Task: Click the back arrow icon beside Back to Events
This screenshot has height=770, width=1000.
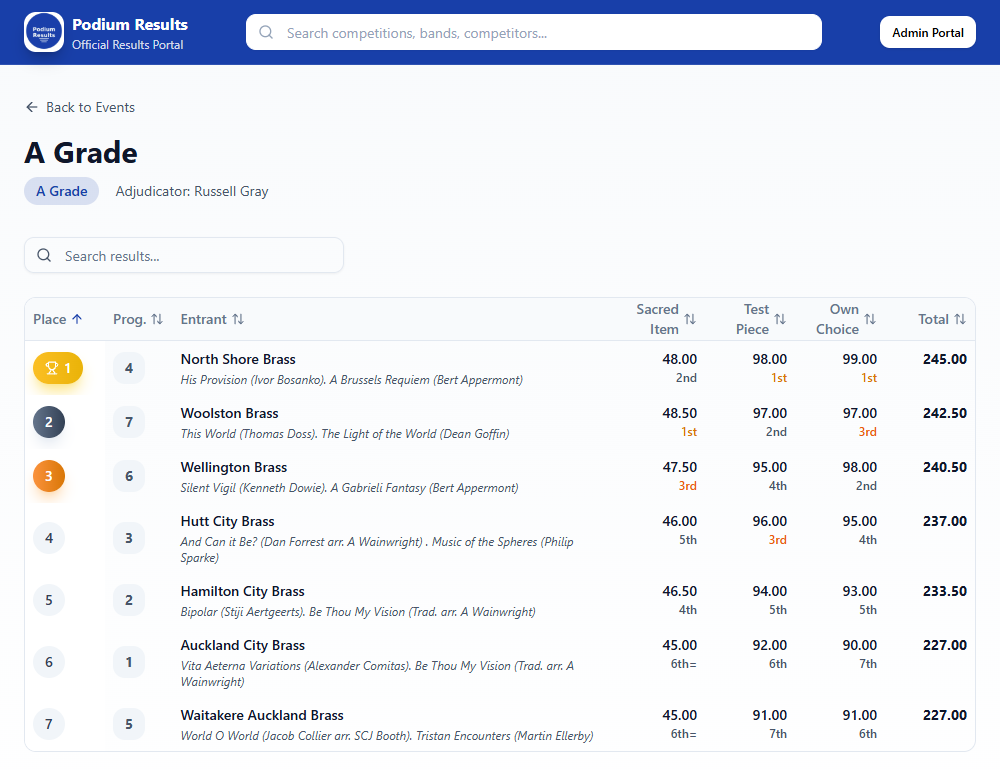Action: click(32, 107)
